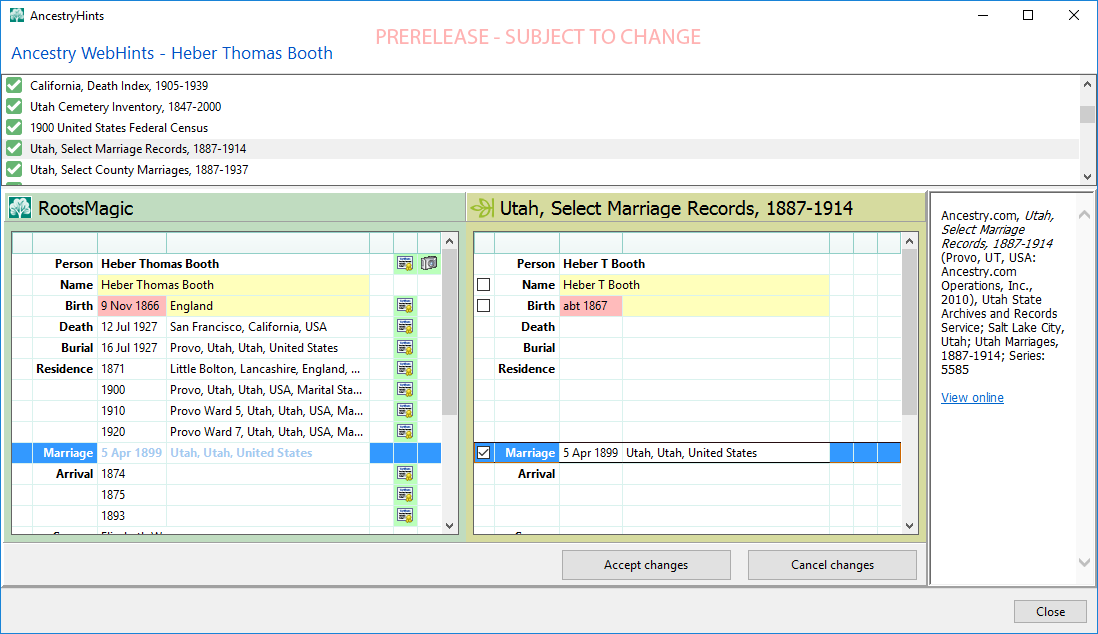Uncheck the Marriage 5 Apr 1899 checkbox
This screenshot has height=634, width=1098.
483,453
